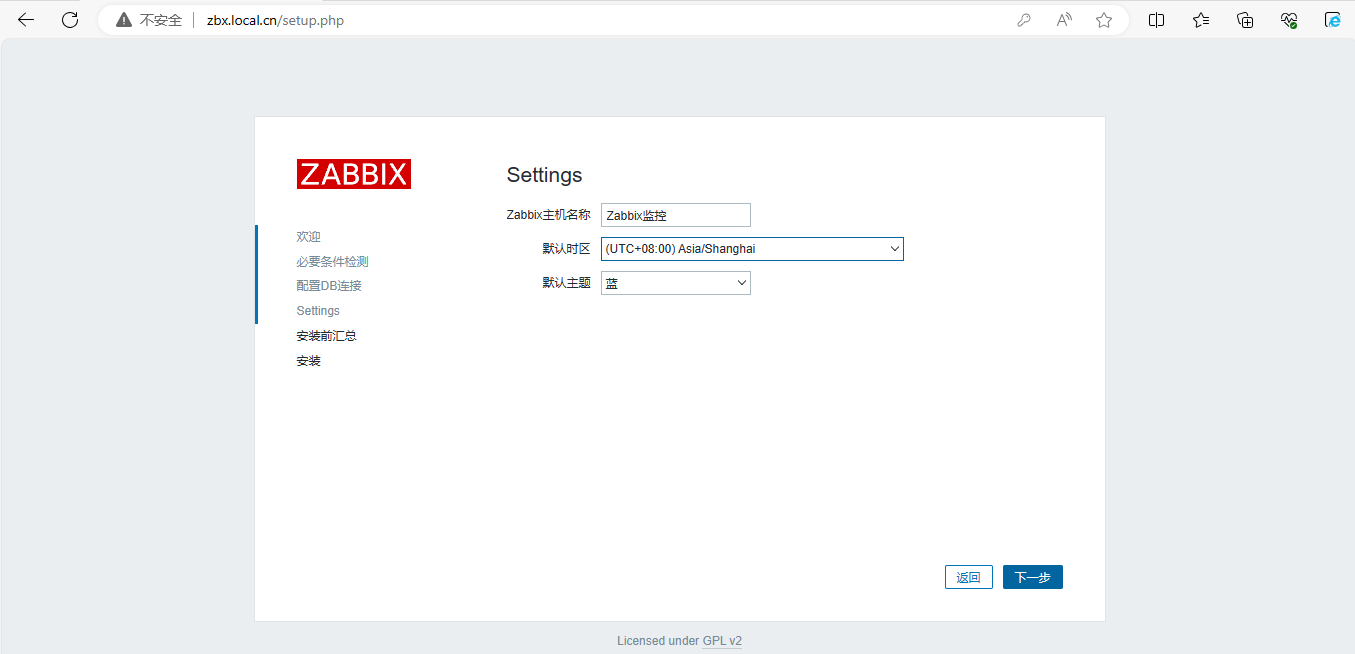Open the GPL v2 license link
1355x654 pixels.
[722, 641]
